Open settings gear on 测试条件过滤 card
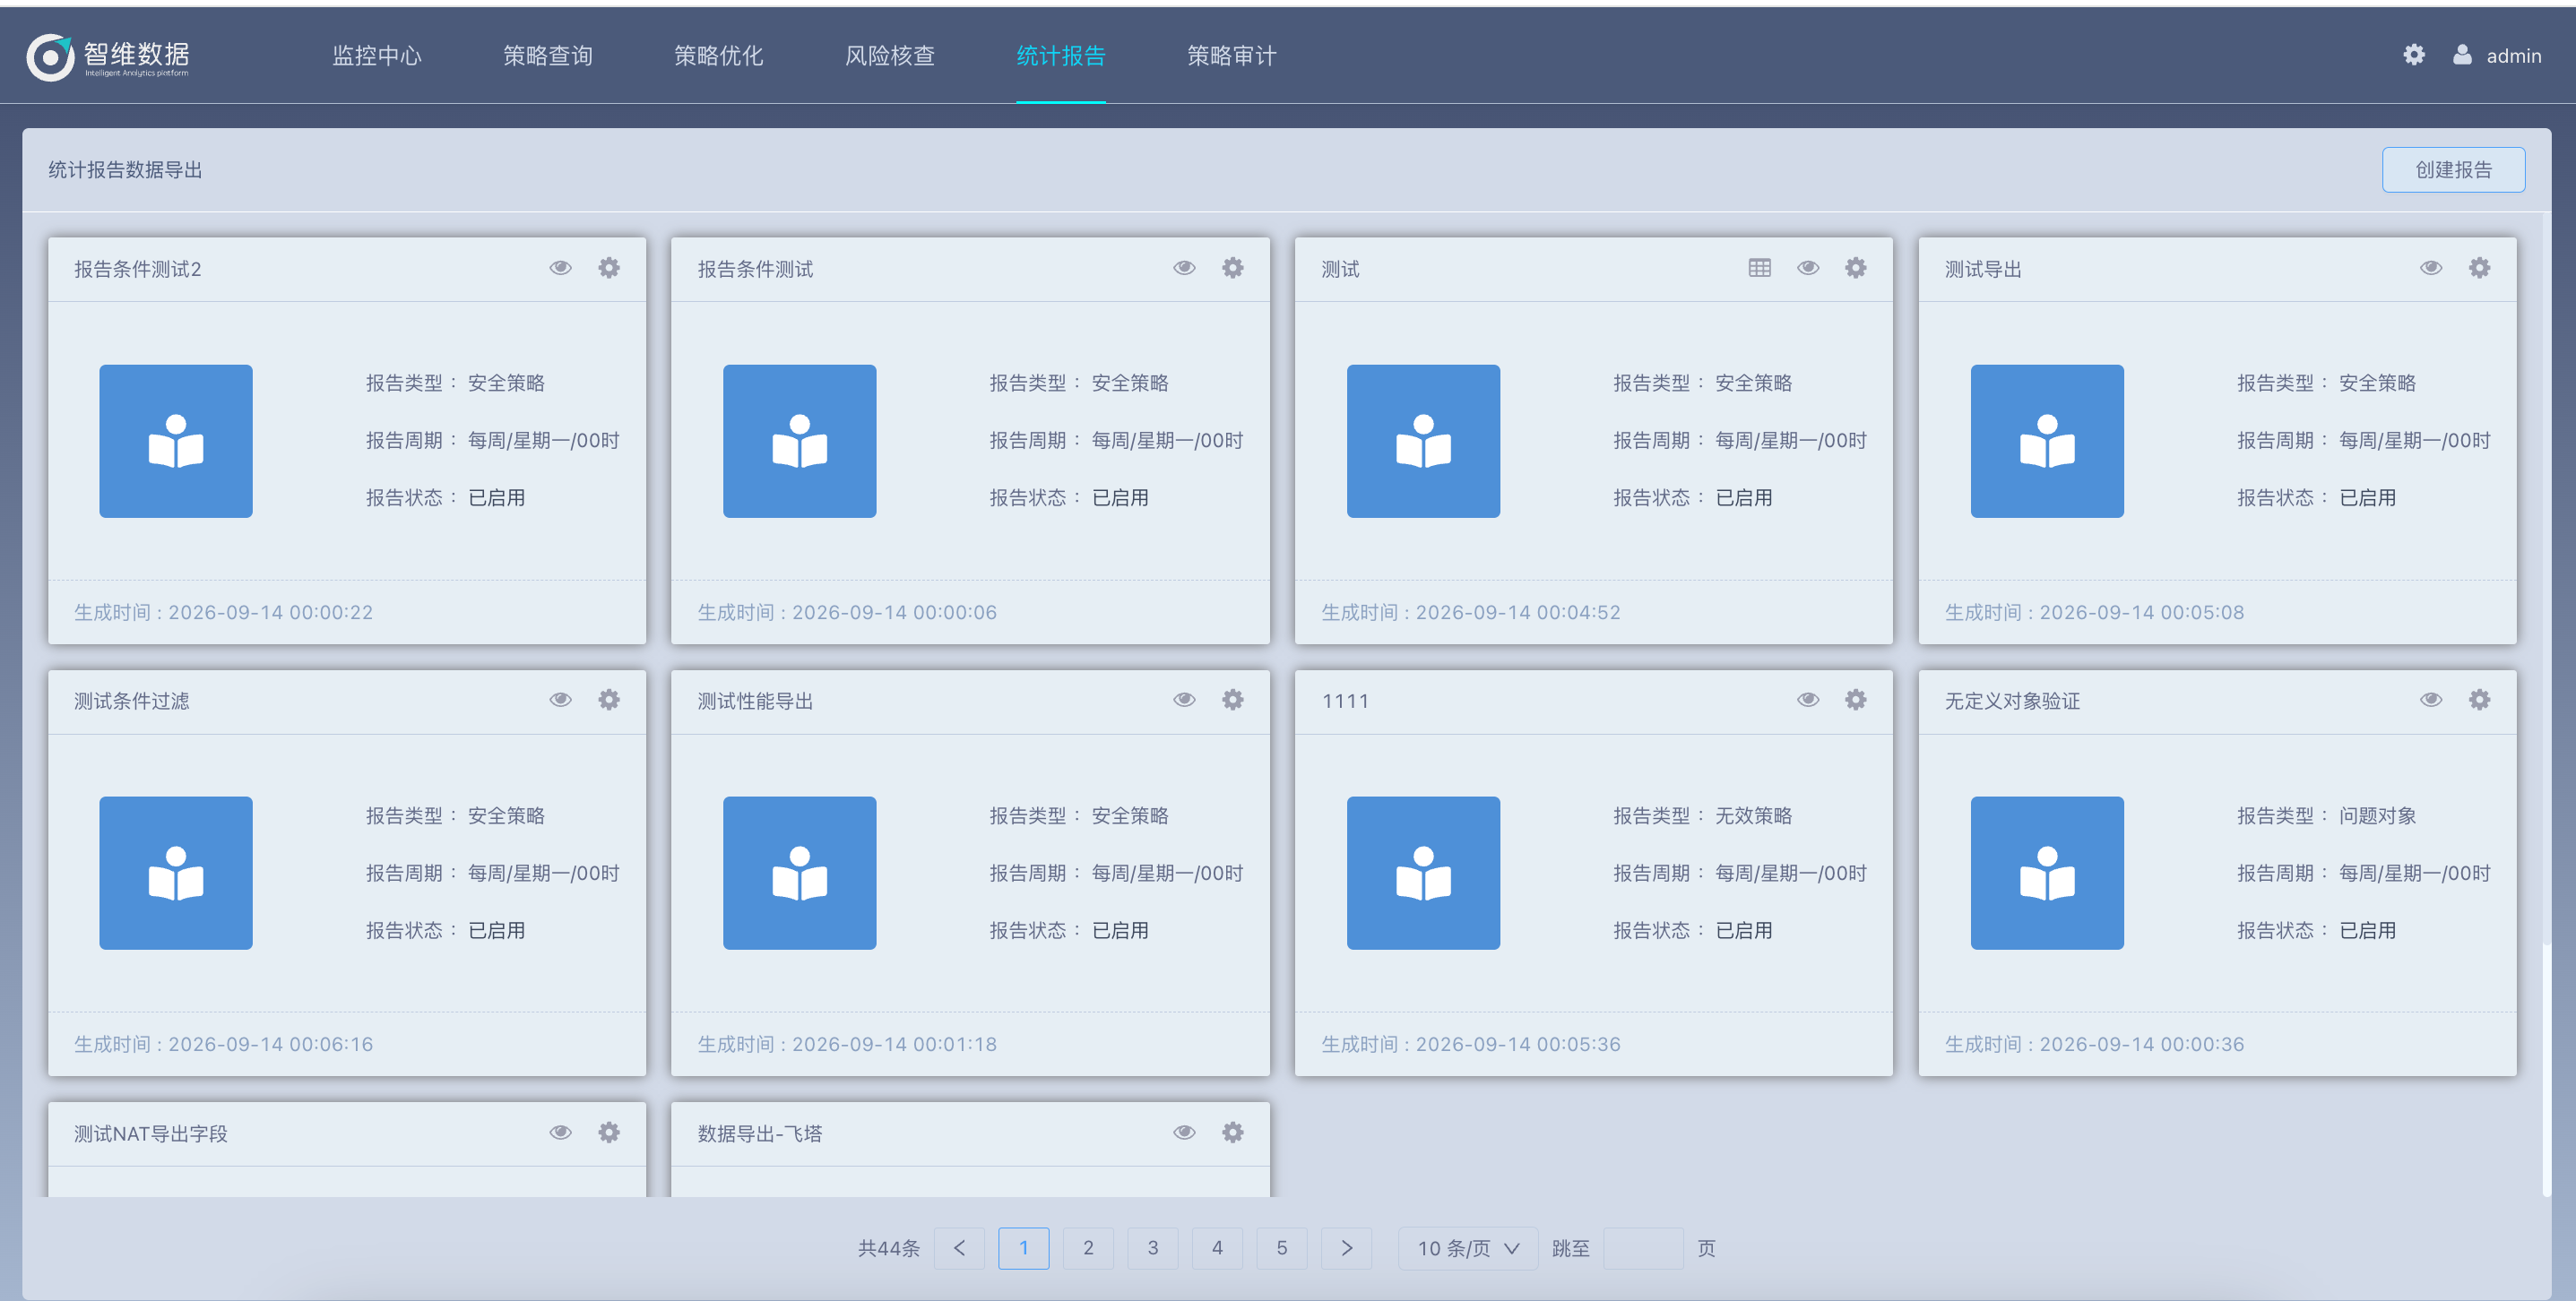The image size is (2576, 1301). [609, 700]
